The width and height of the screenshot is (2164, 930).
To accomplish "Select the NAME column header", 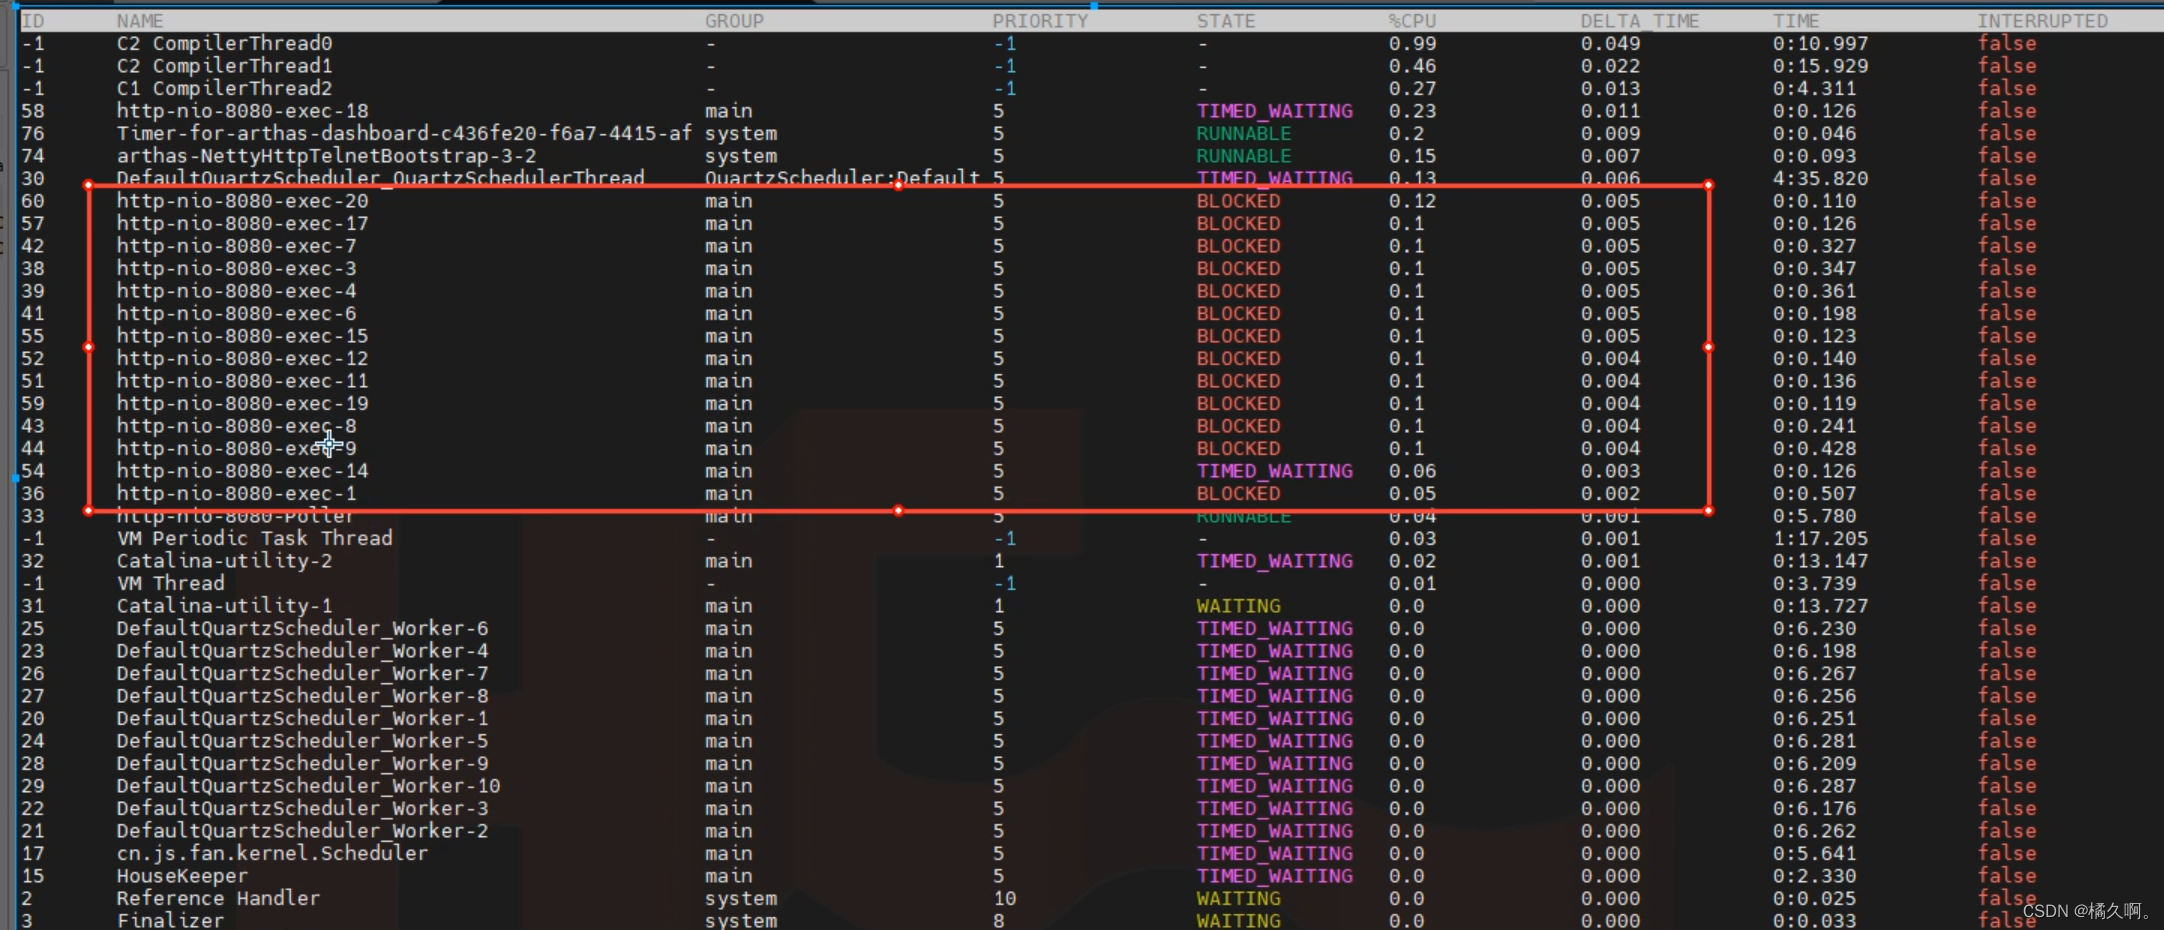I will click(x=140, y=21).
